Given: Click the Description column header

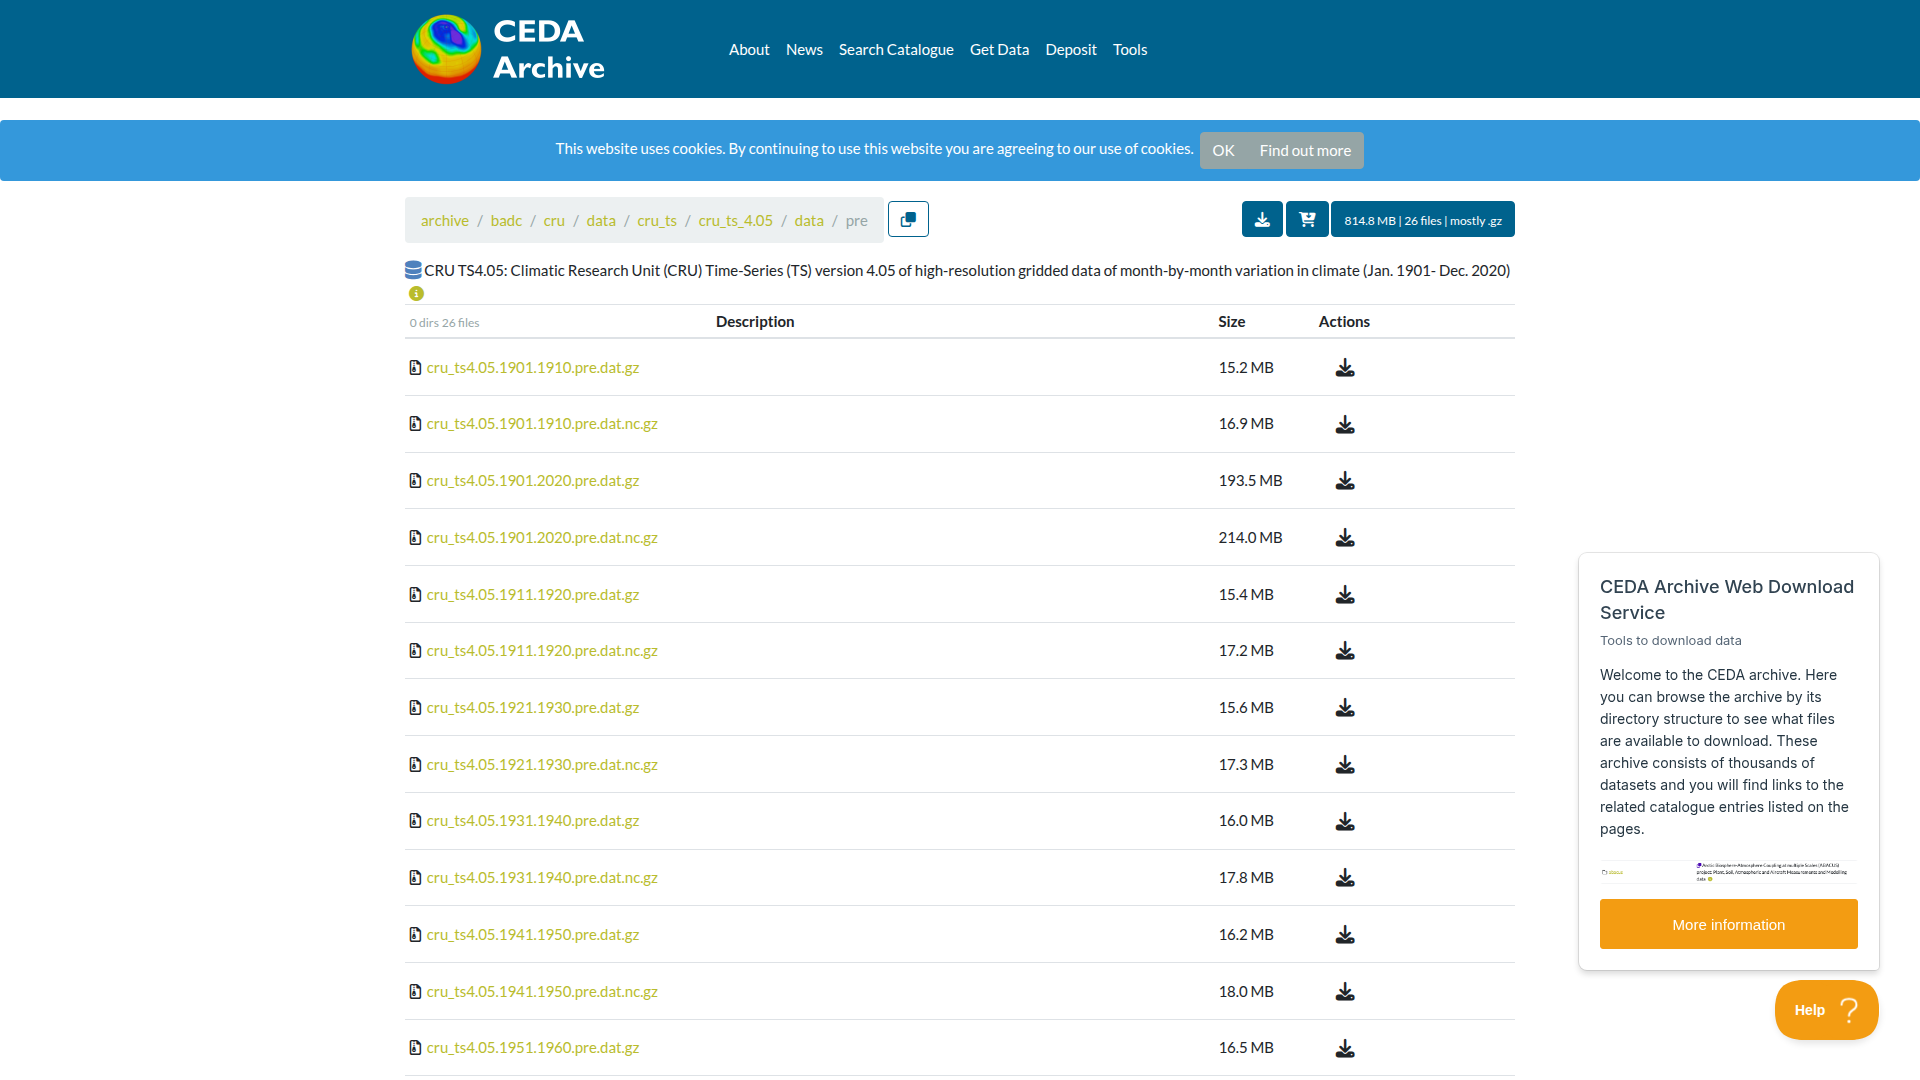Looking at the screenshot, I should click(755, 321).
